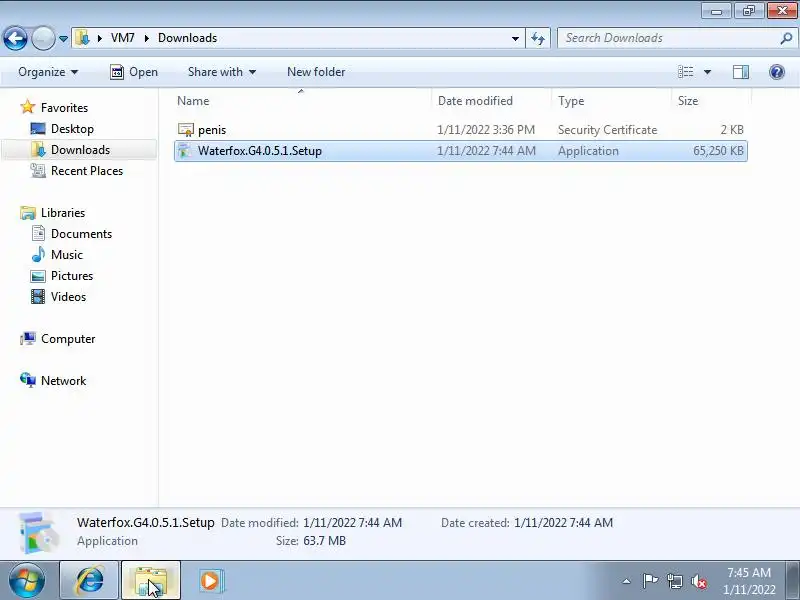Click the Security Certificate type cell

click(607, 130)
